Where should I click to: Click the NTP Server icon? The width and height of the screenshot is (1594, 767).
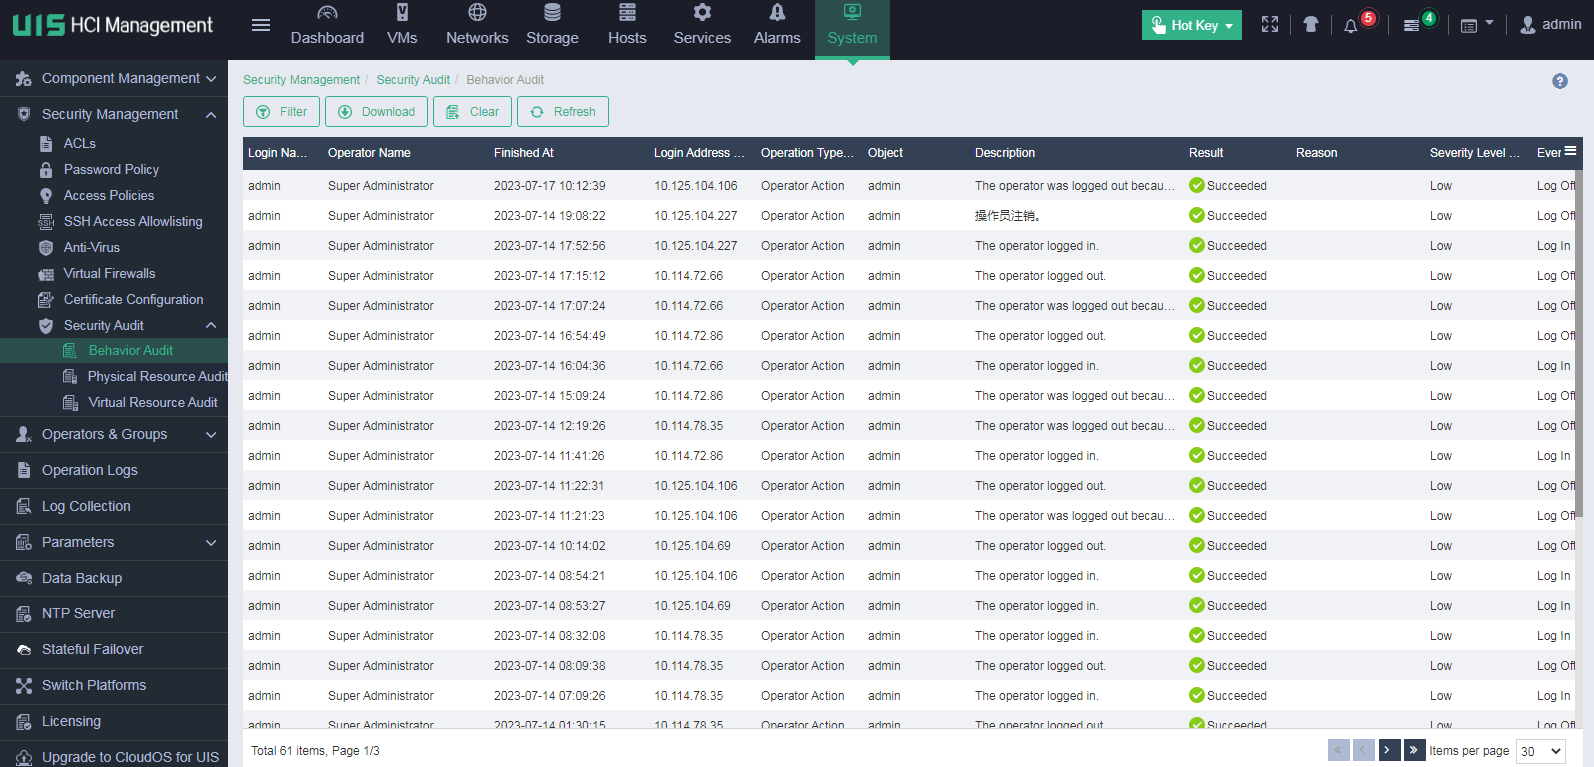pos(24,613)
